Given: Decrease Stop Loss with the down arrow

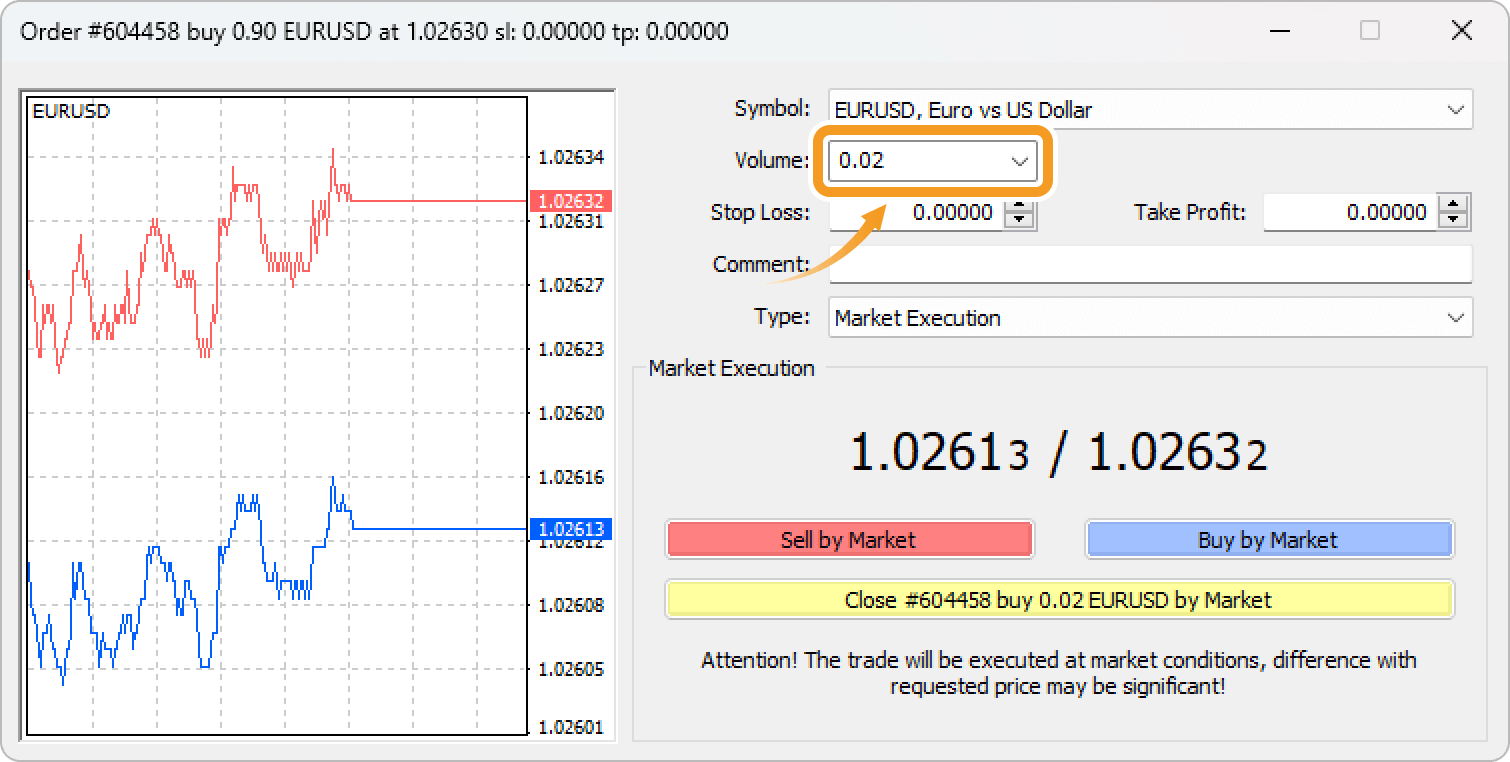Looking at the screenshot, I should (x=1019, y=220).
